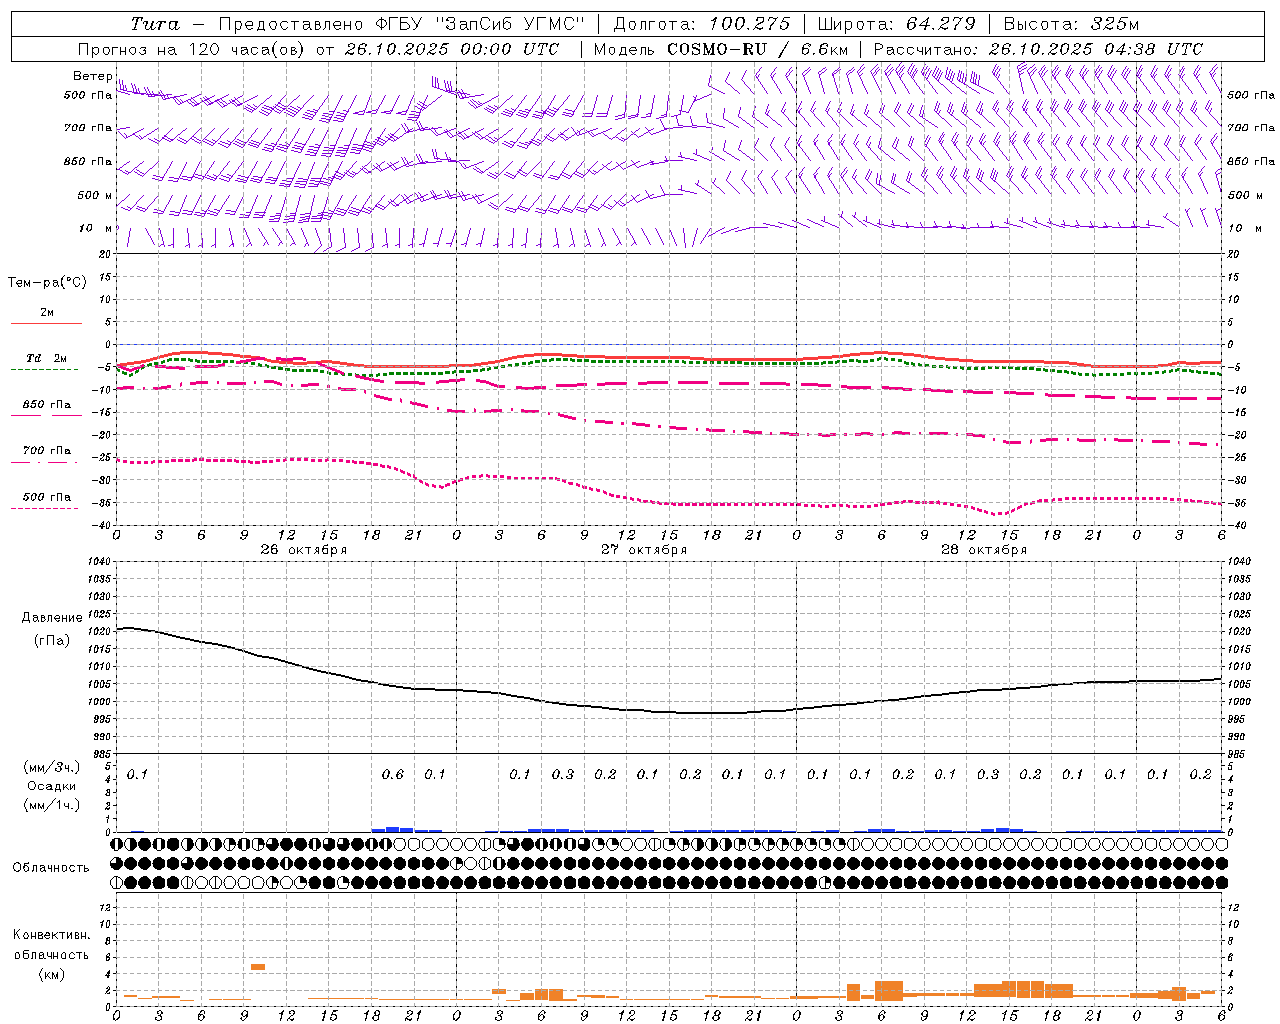Click the "(мм/3ч.)" precipitation unit label
This screenshot has height=1024, width=1280.
point(52,767)
